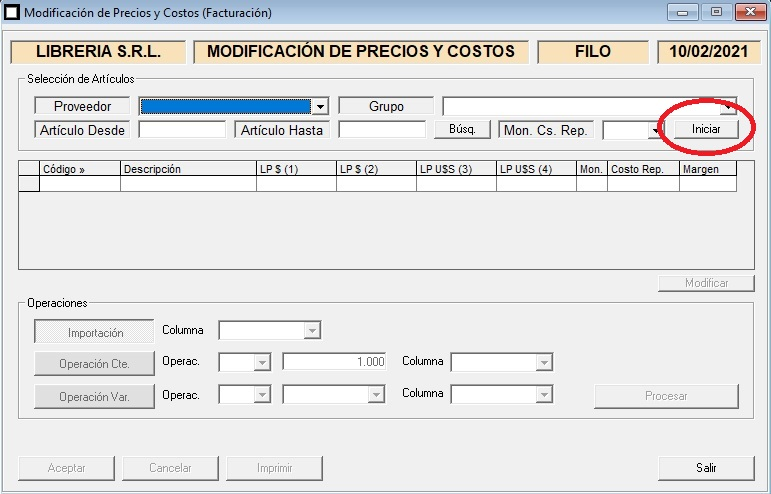Click the Artículo Desde input field
This screenshot has width=771, height=494.
pos(182,130)
